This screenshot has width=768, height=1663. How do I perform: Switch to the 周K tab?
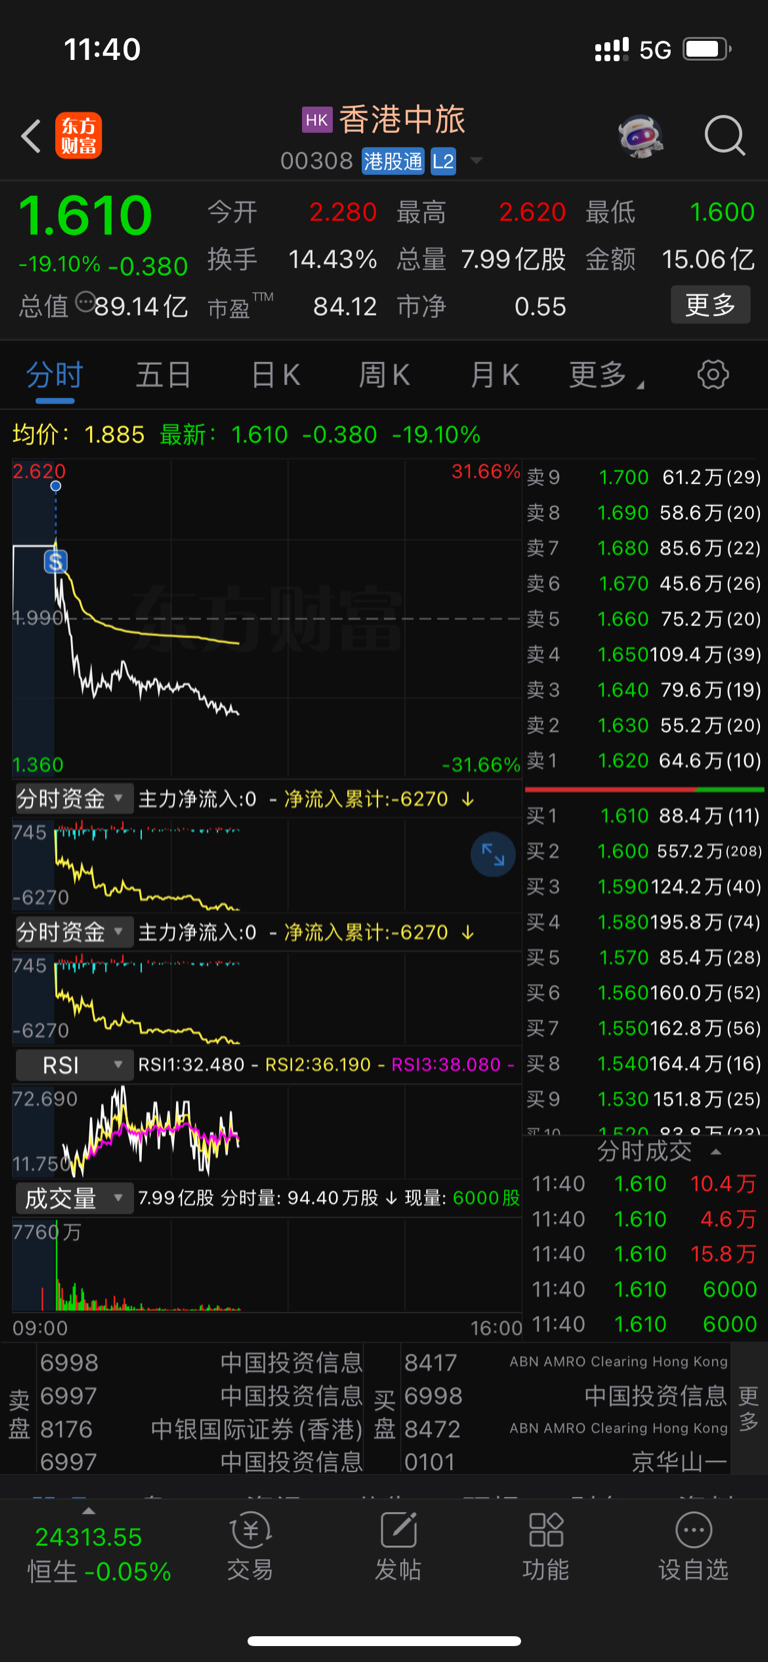tap(384, 375)
